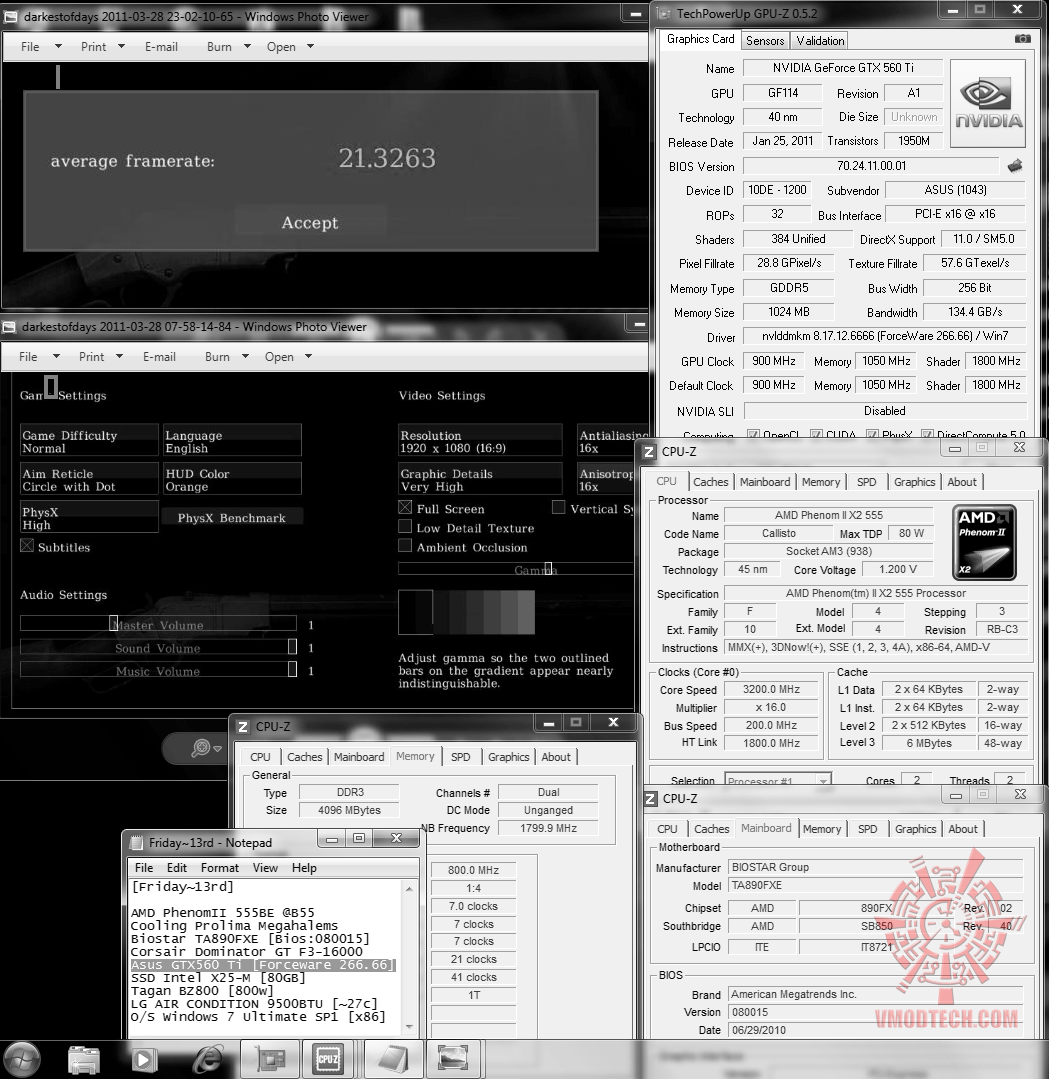Switch to GPU-Z via its taskbar icon
The image size is (1049, 1079).
coord(270,1059)
